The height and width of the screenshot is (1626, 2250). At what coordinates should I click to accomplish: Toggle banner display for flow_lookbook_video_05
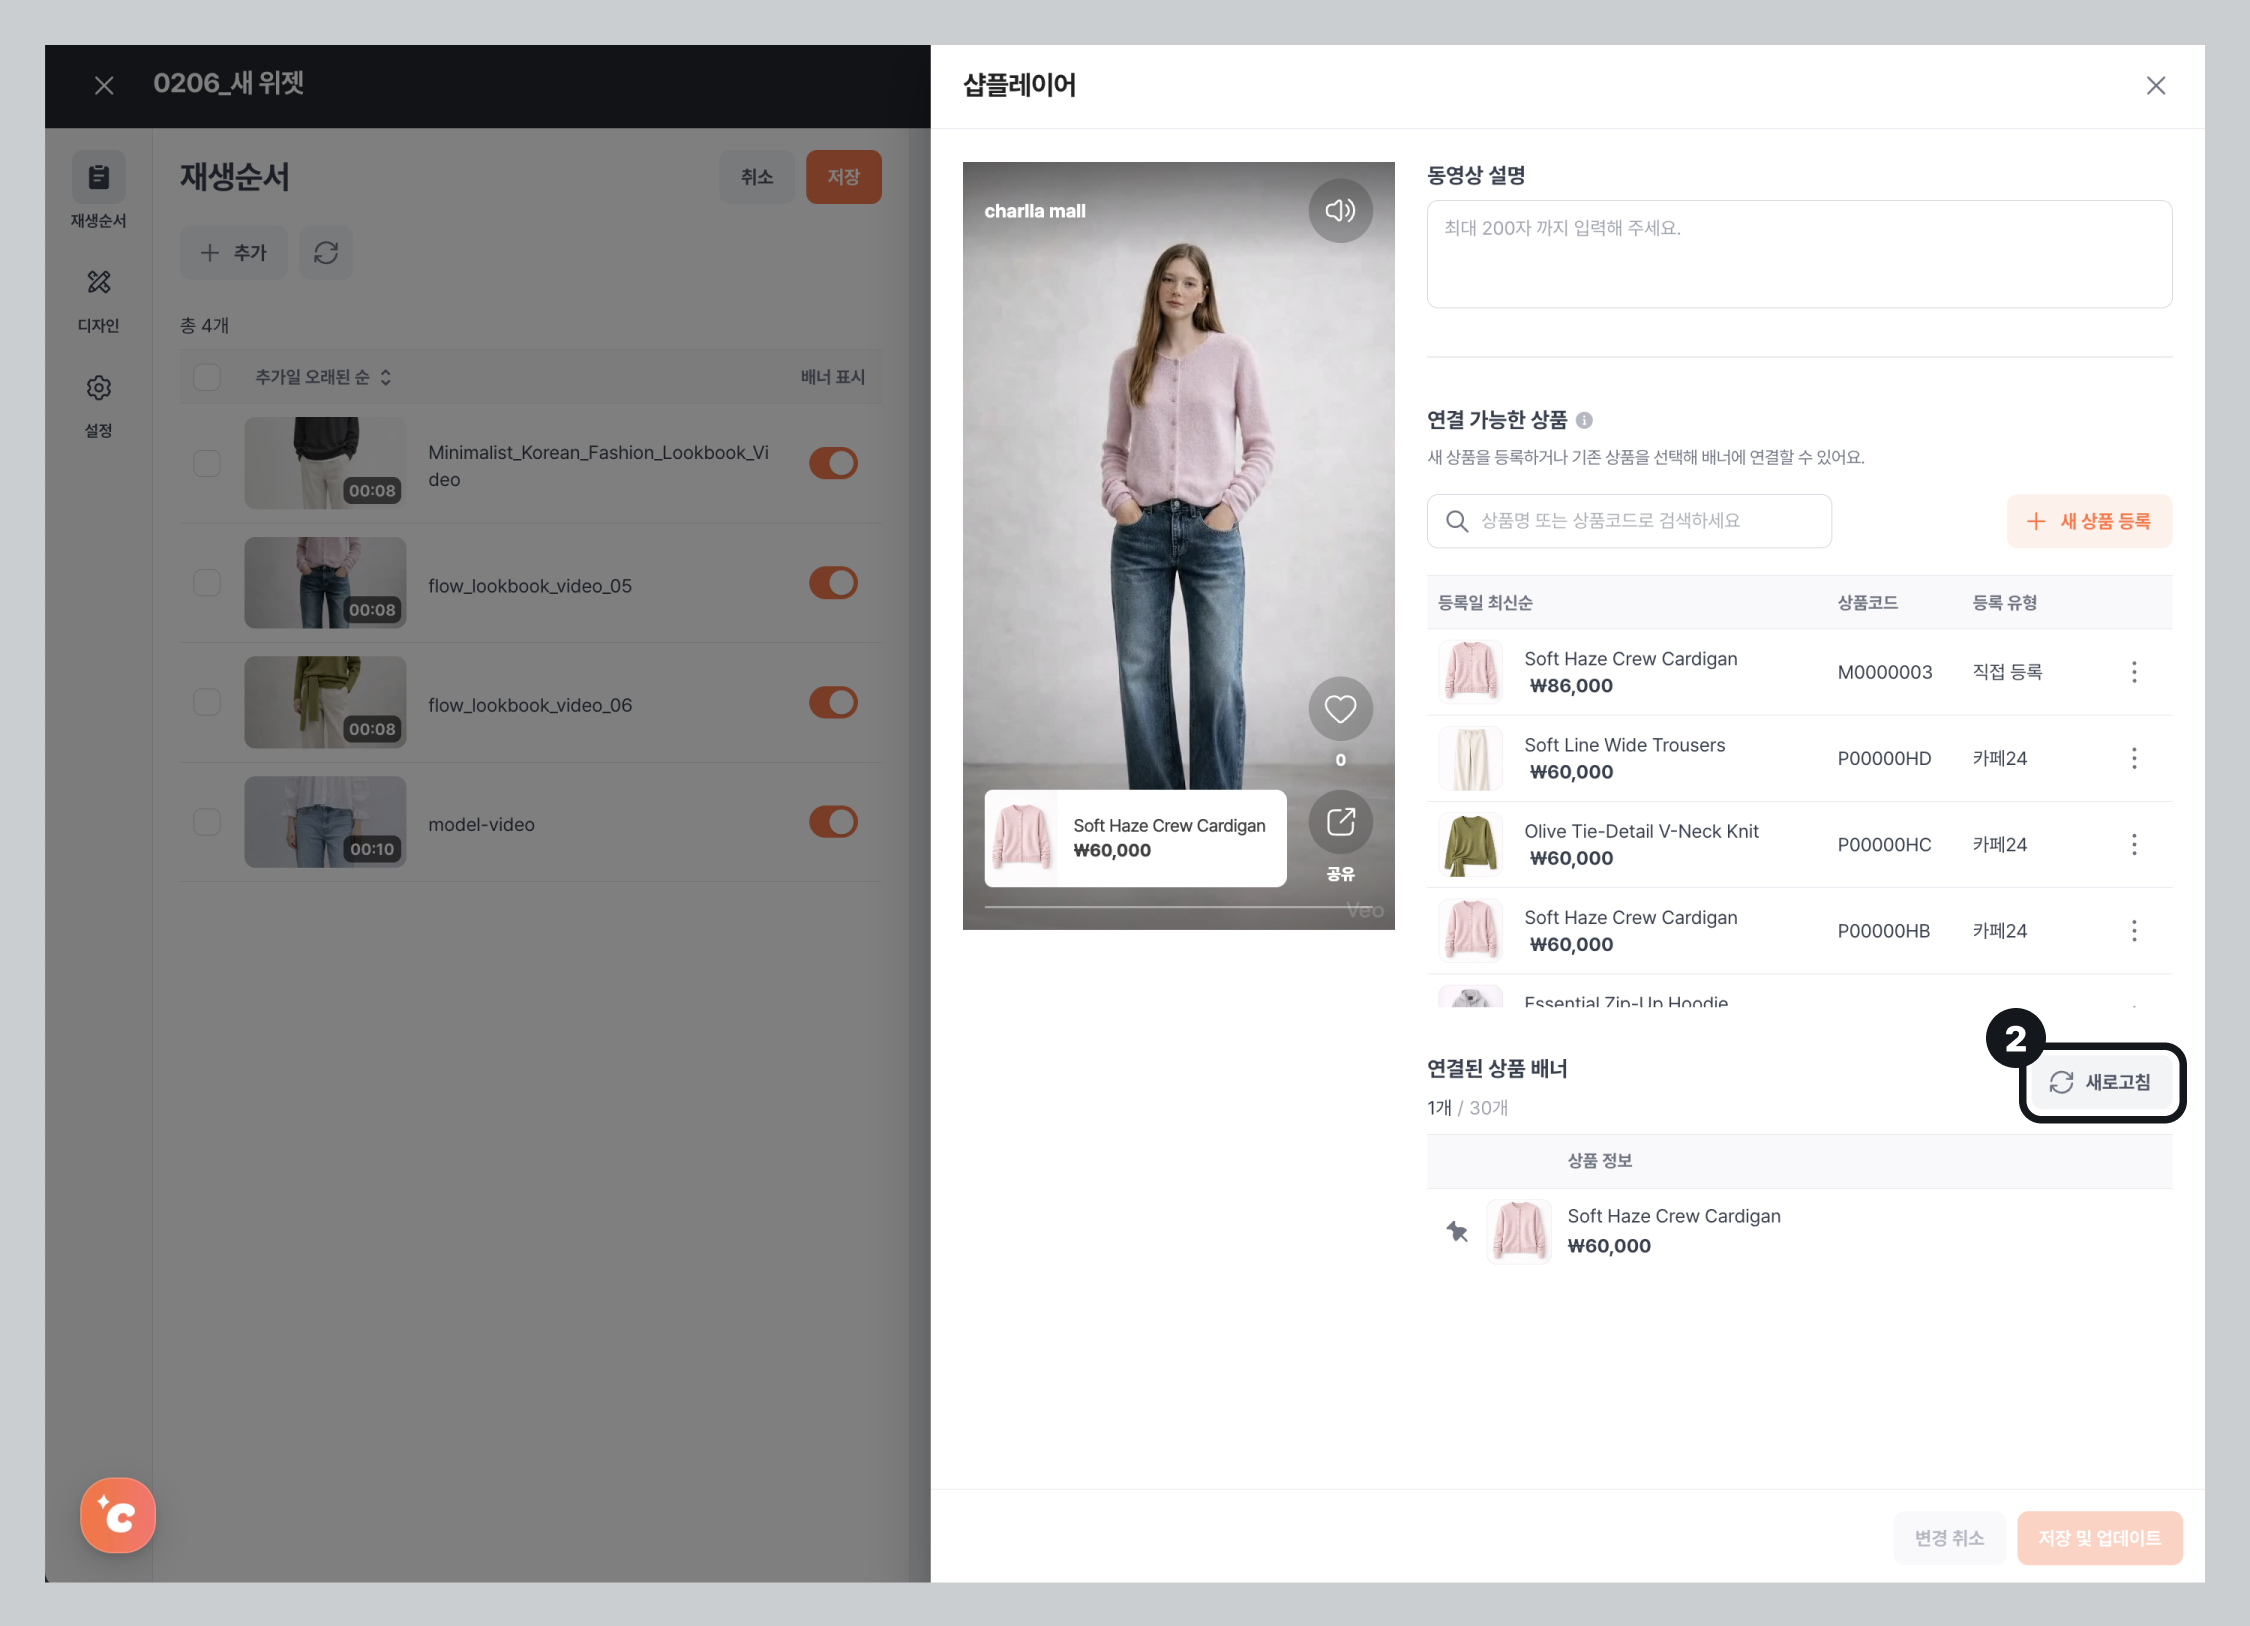[x=833, y=583]
